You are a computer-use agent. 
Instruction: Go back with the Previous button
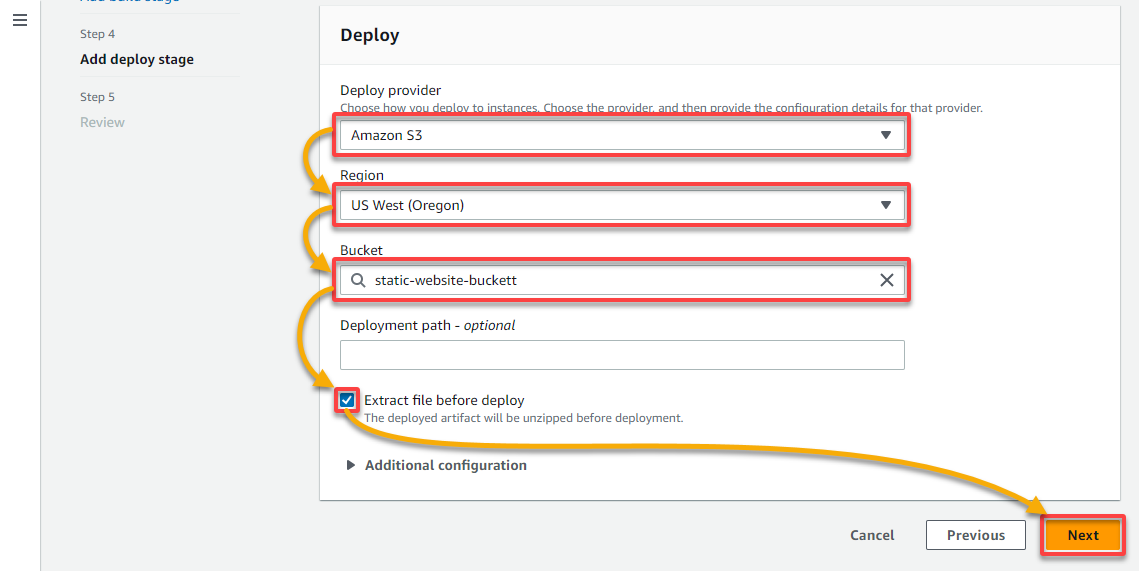[976, 535]
